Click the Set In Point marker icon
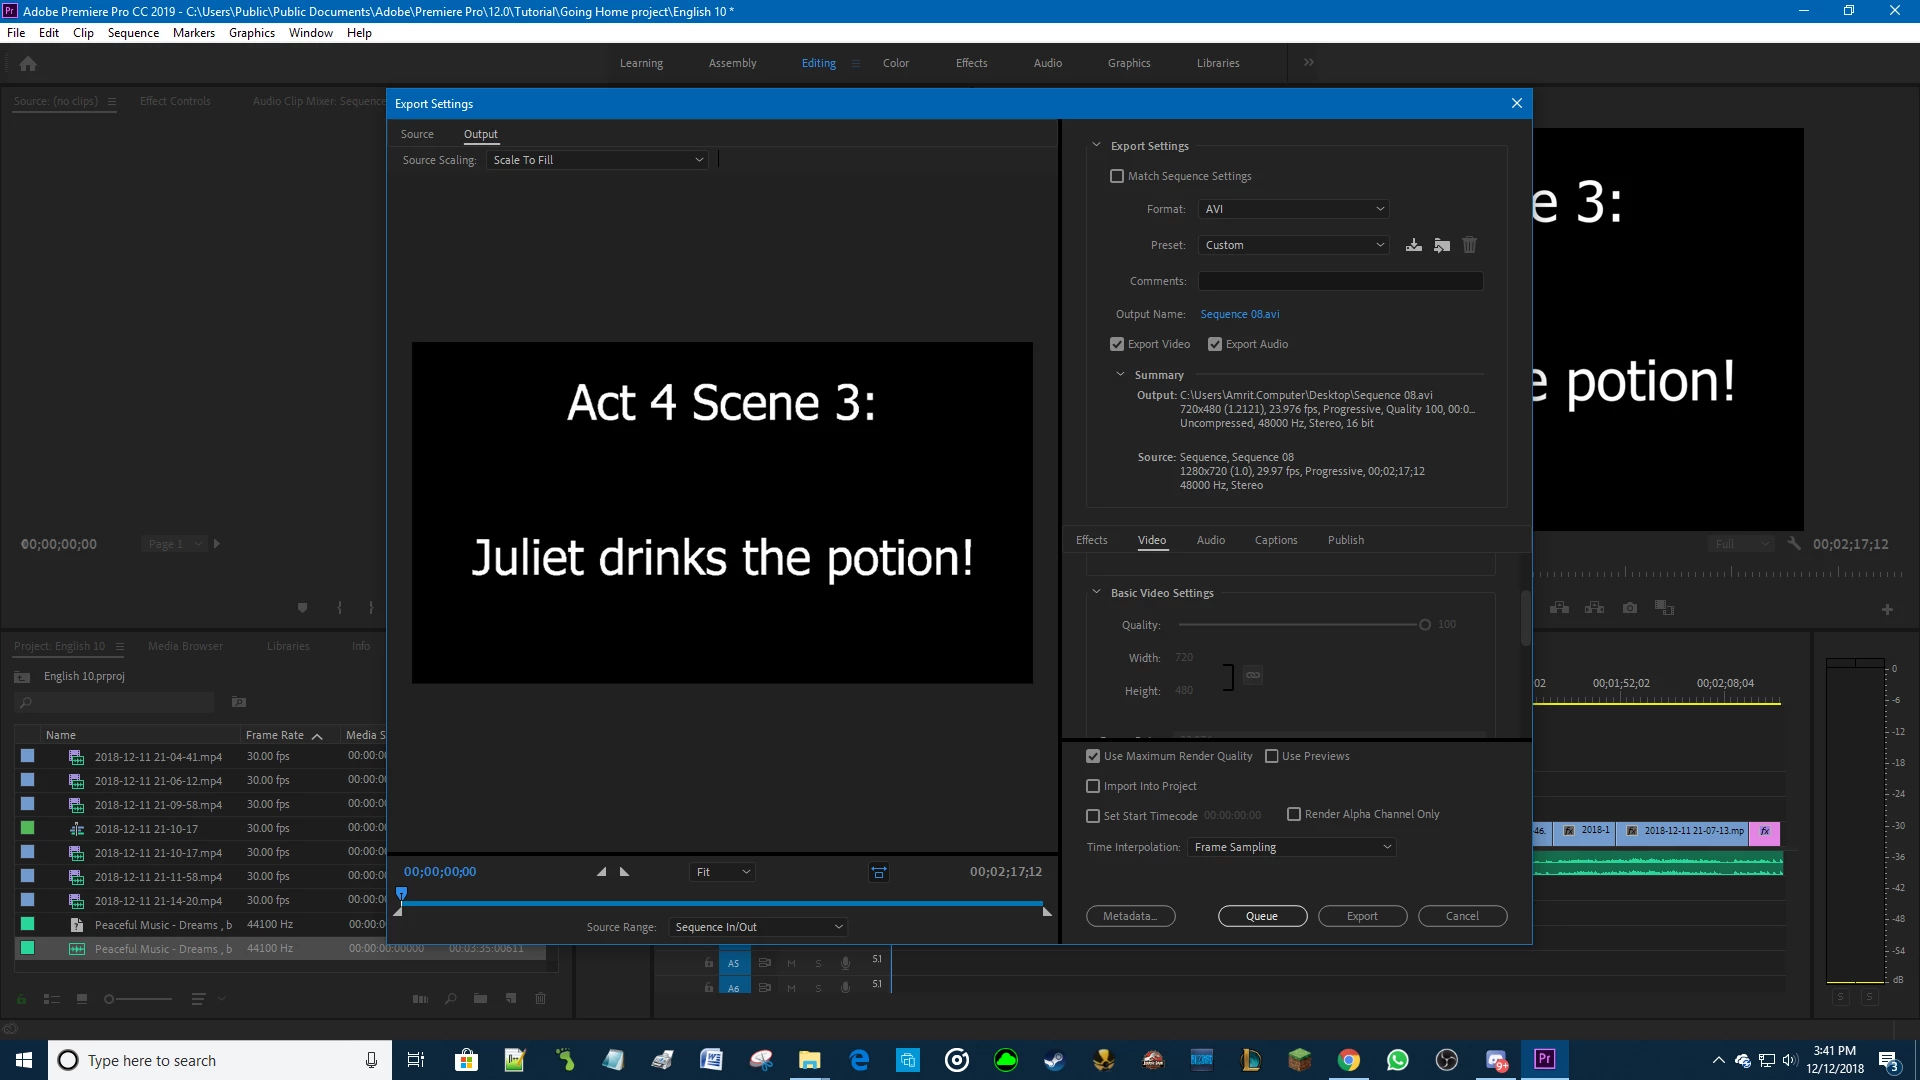Viewport: 1920px width, 1080px height. (x=601, y=872)
